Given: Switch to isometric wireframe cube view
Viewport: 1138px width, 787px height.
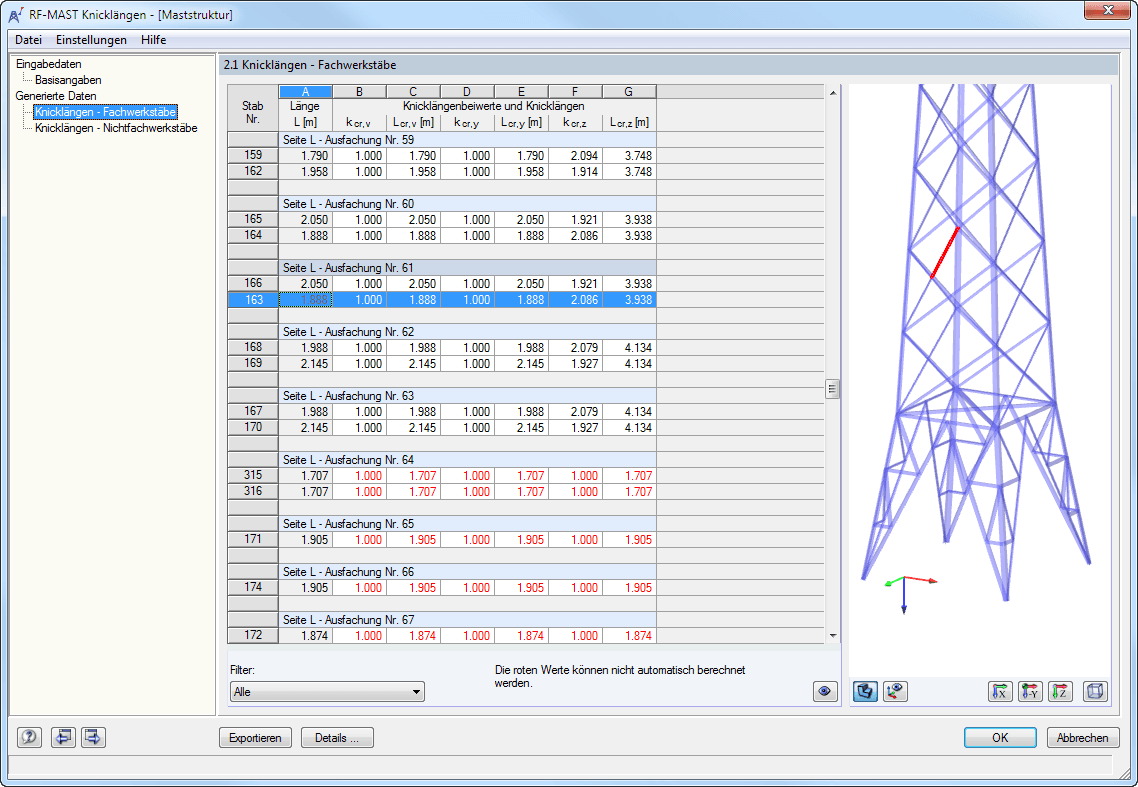Looking at the screenshot, I should coord(1095,691).
